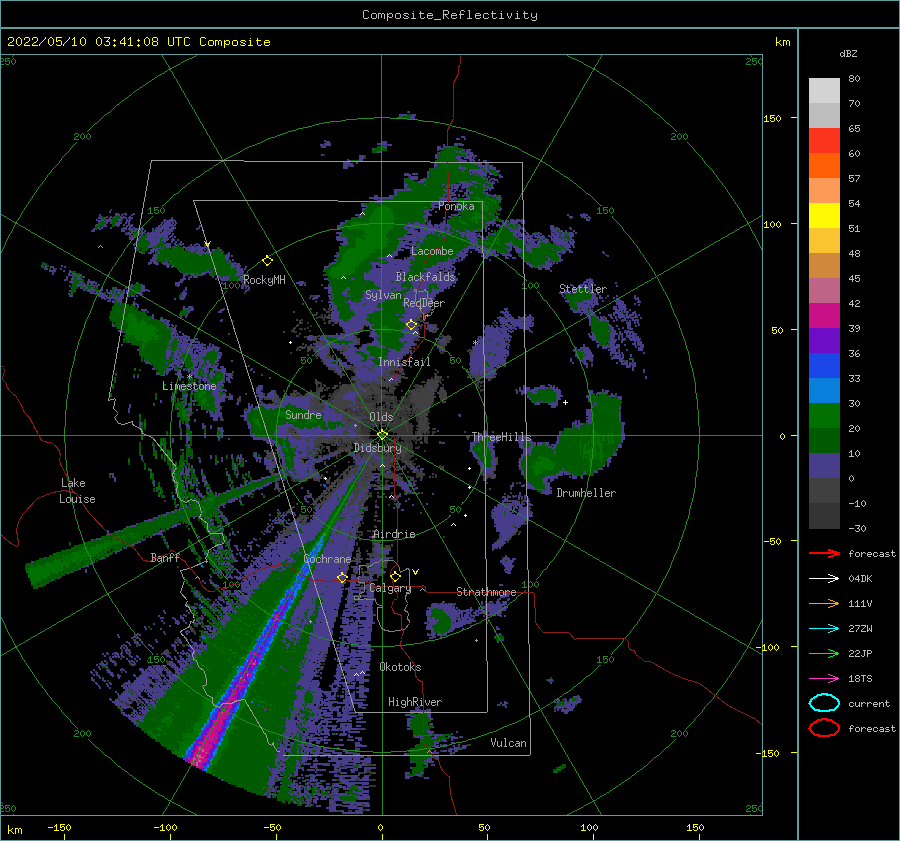Click the red forecast ellipse icon
Image resolution: width=900 pixels, height=841 pixels.
[x=824, y=728]
